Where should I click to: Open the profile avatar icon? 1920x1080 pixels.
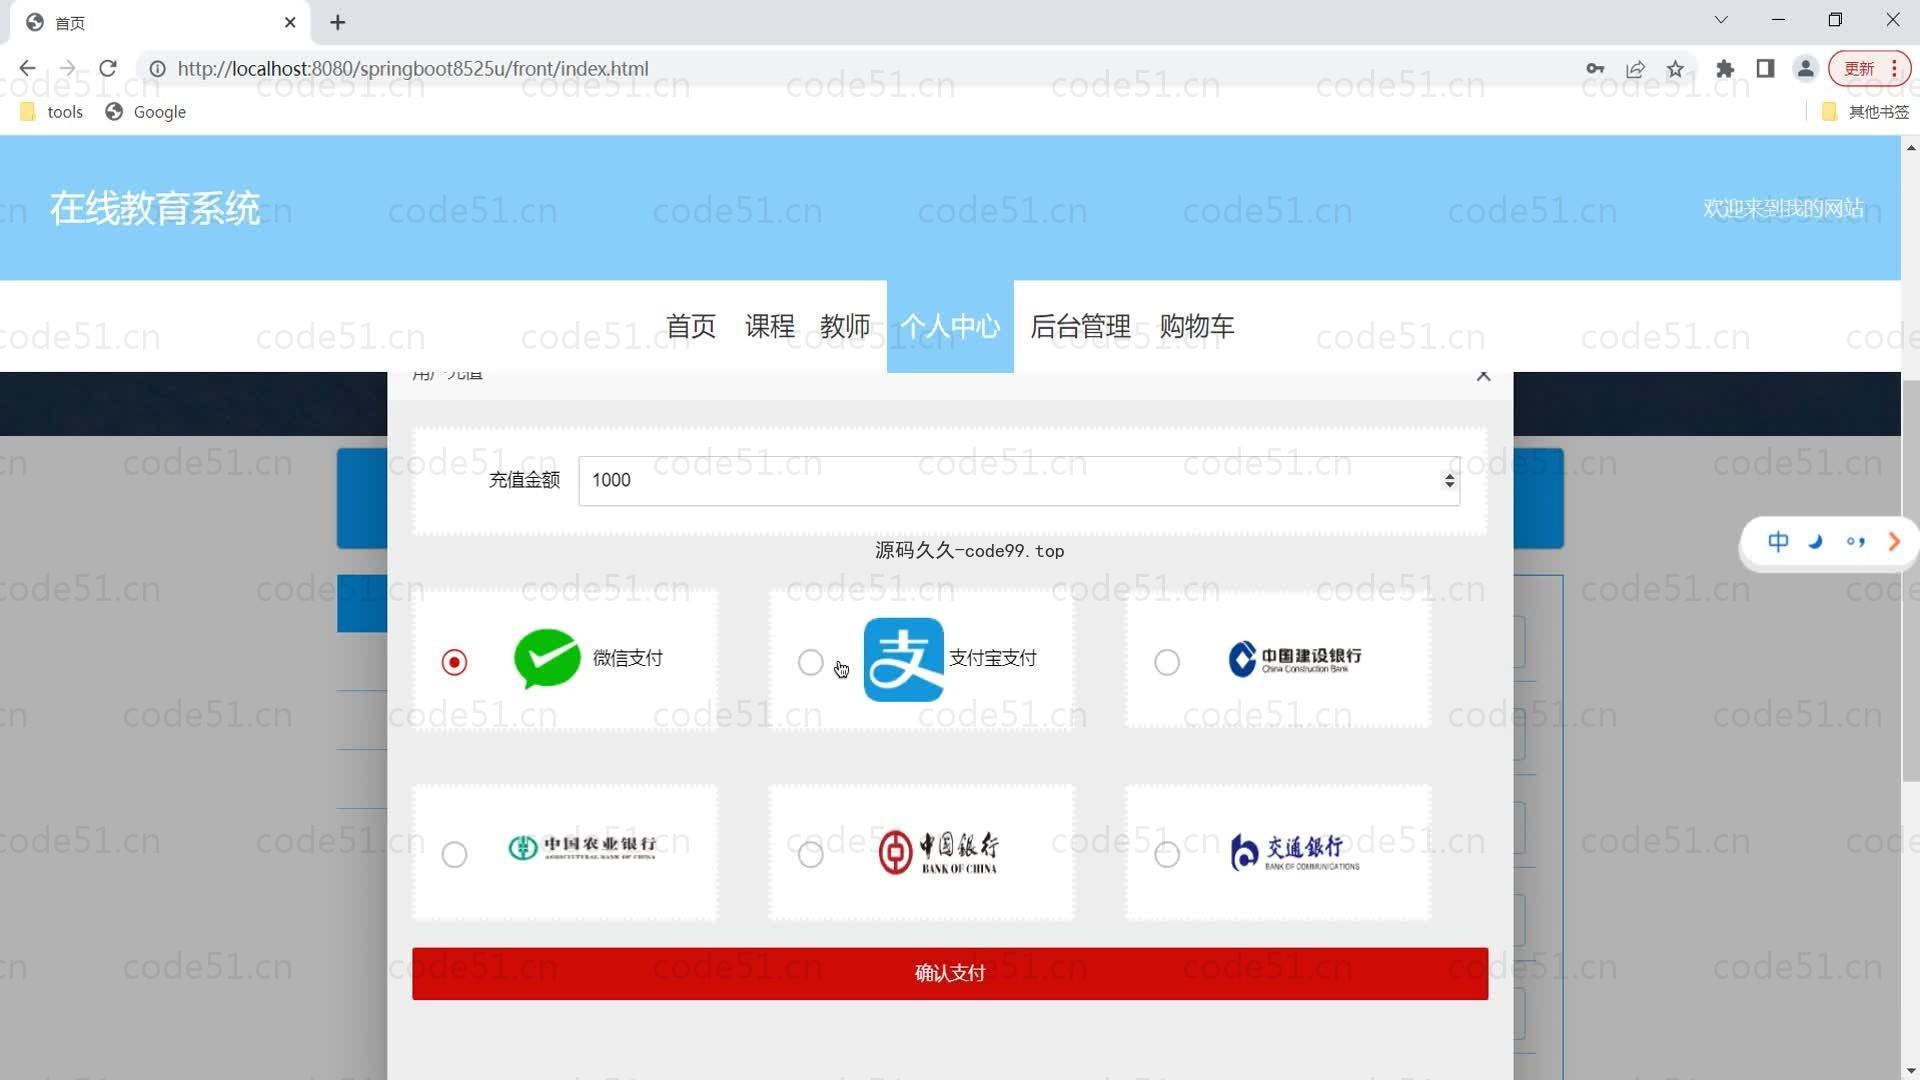1805,69
